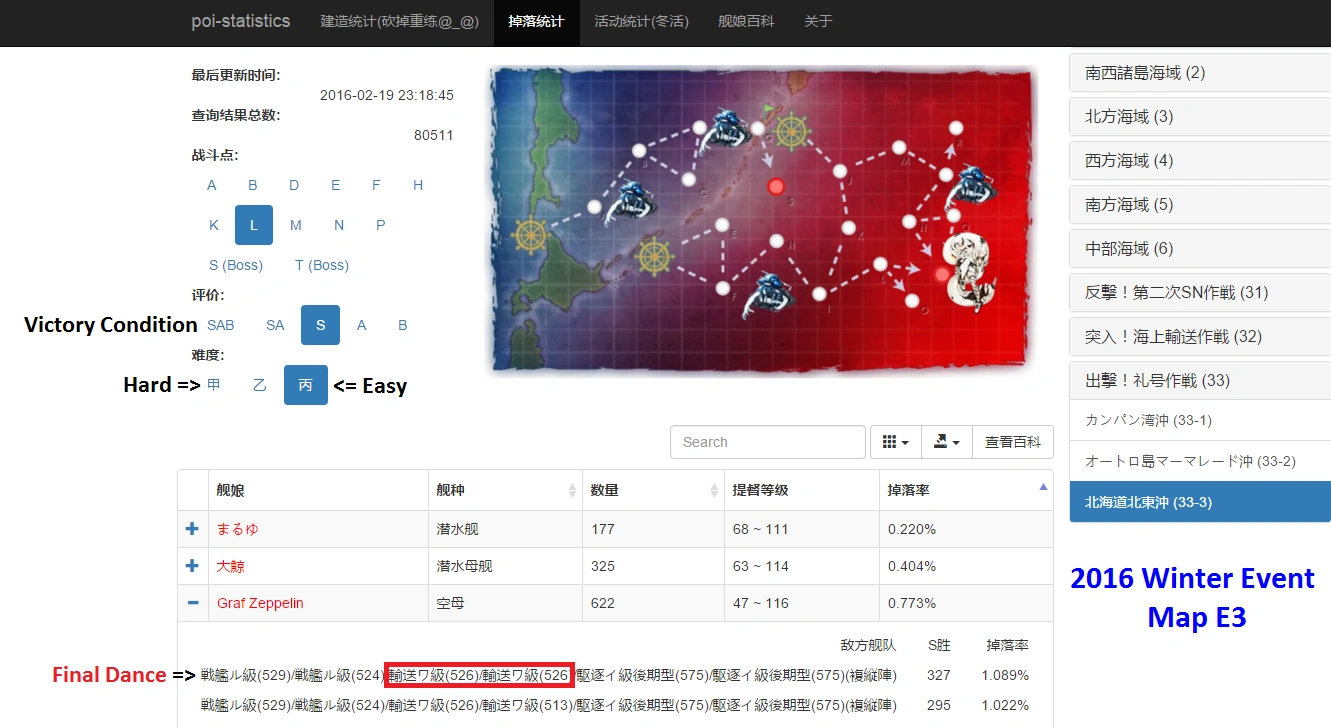Expand 突入！海上輸送作戦 (32) section
1331x728 pixels.
pos(1200,337)
